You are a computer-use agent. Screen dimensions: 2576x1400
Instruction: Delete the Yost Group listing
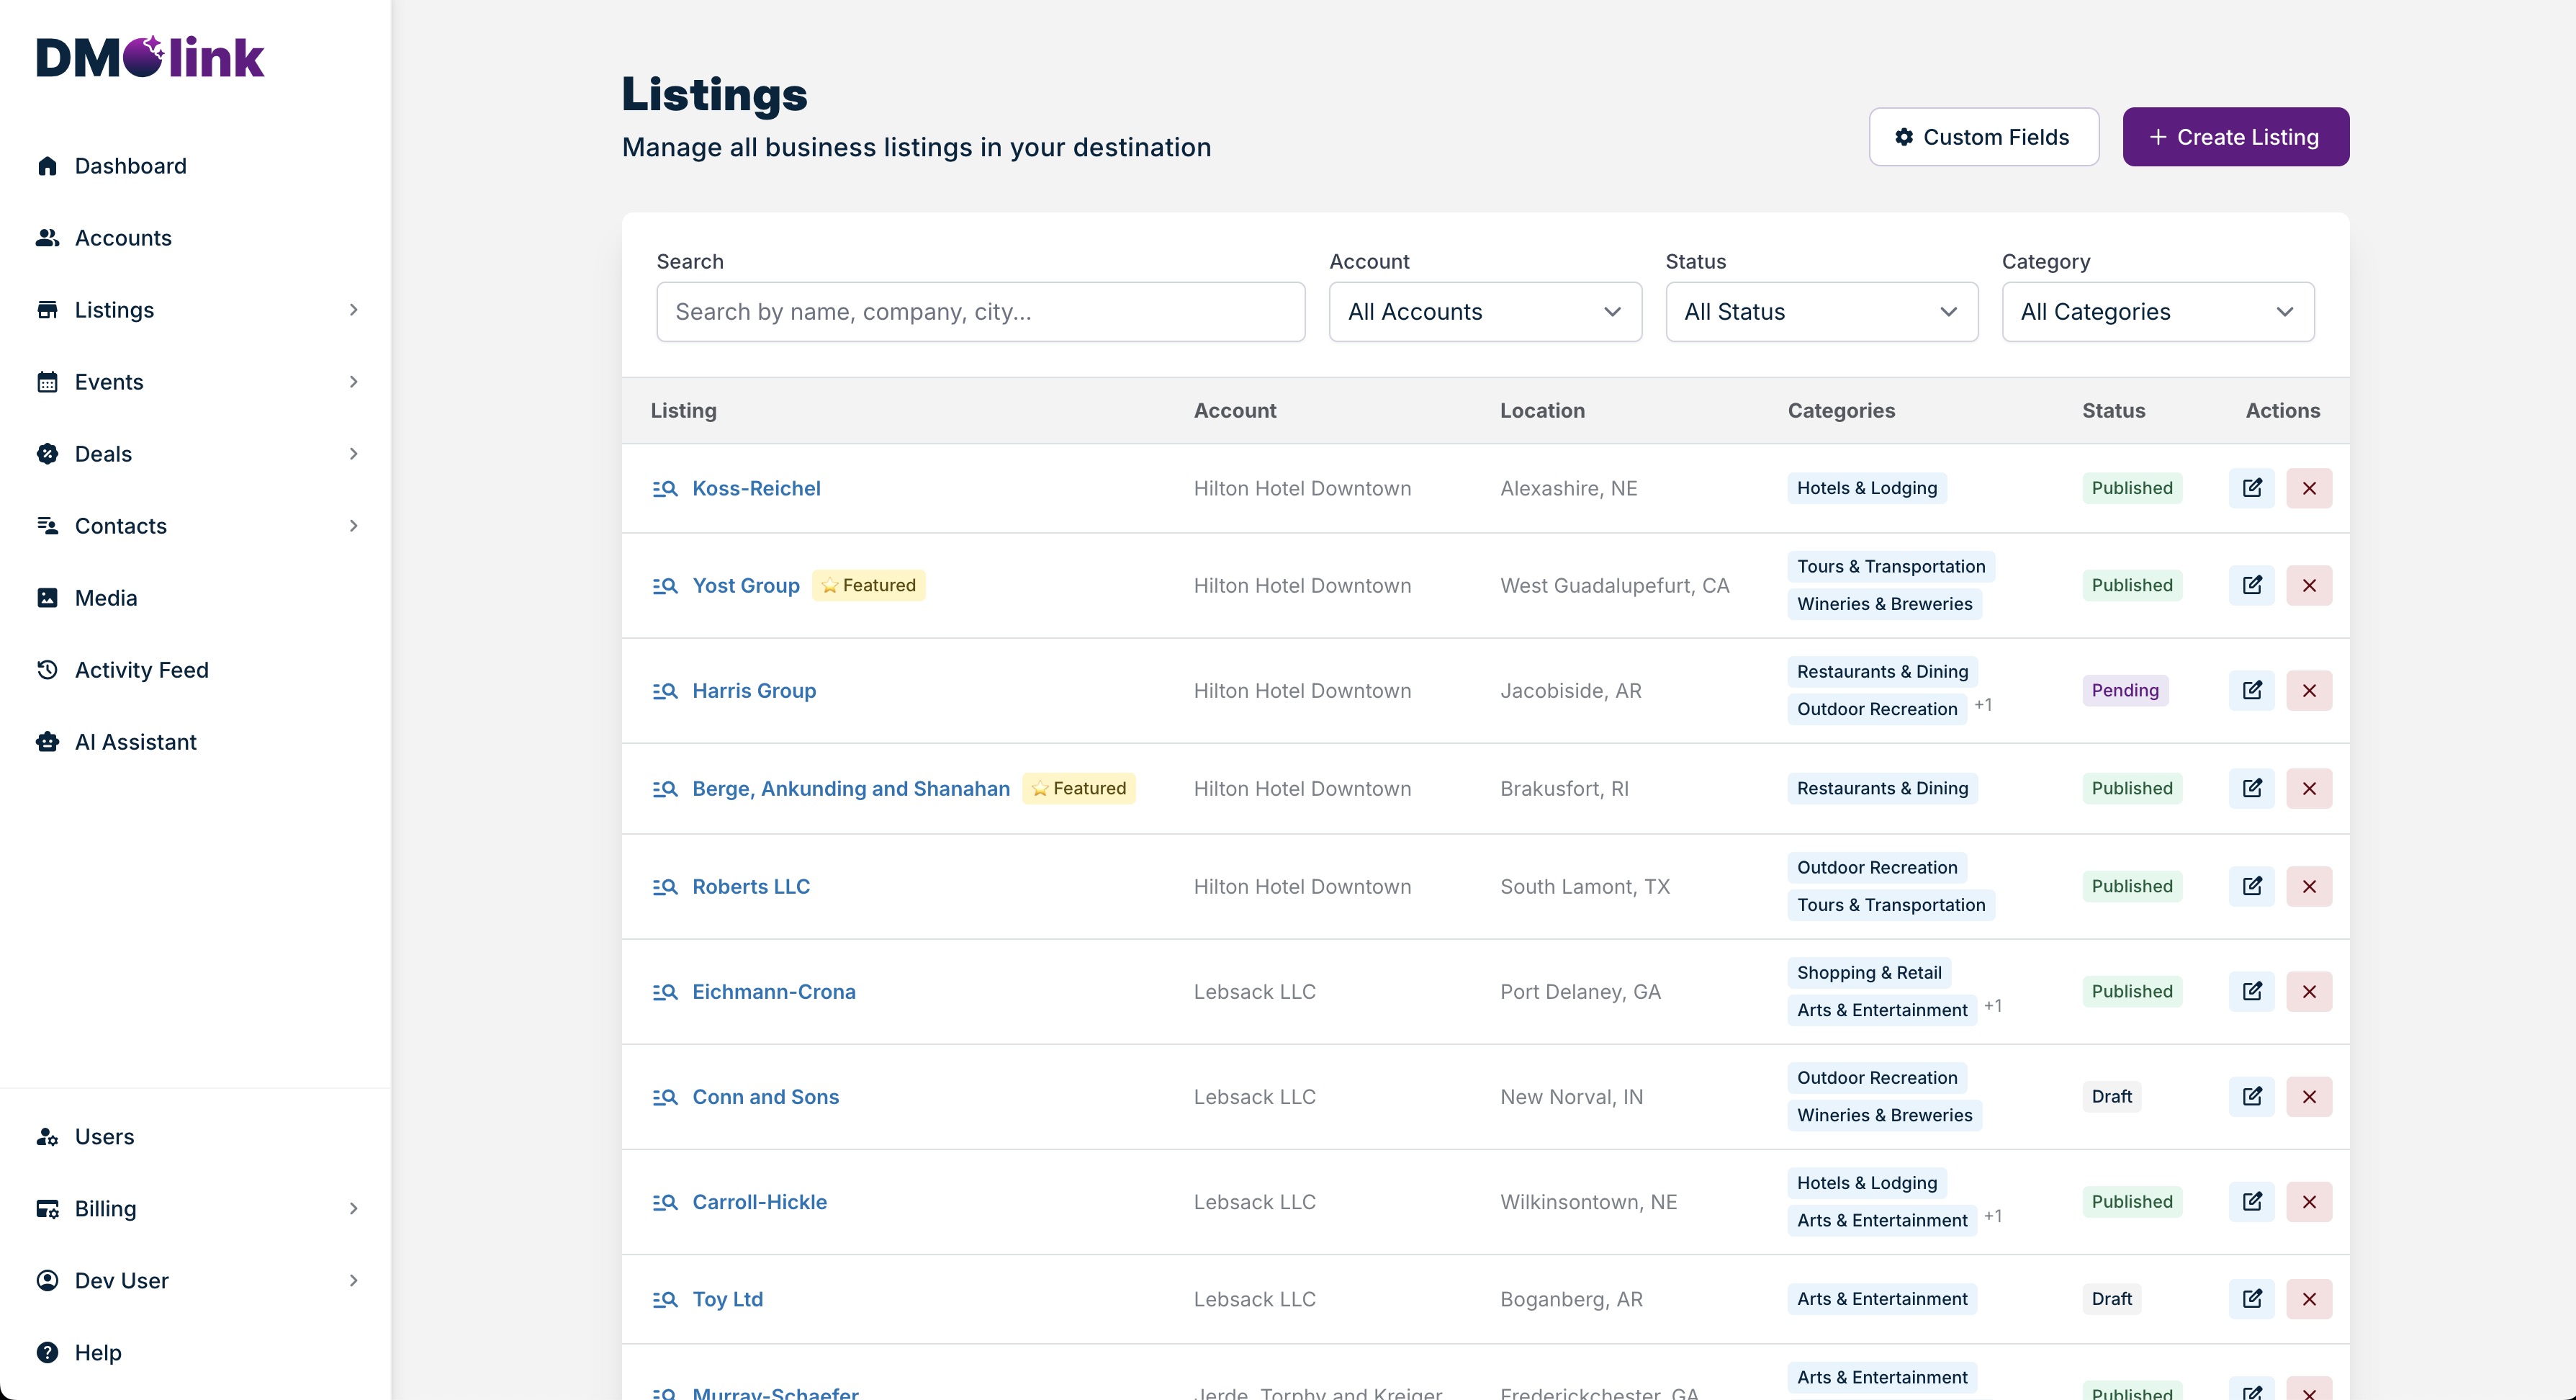[2308, 585]
